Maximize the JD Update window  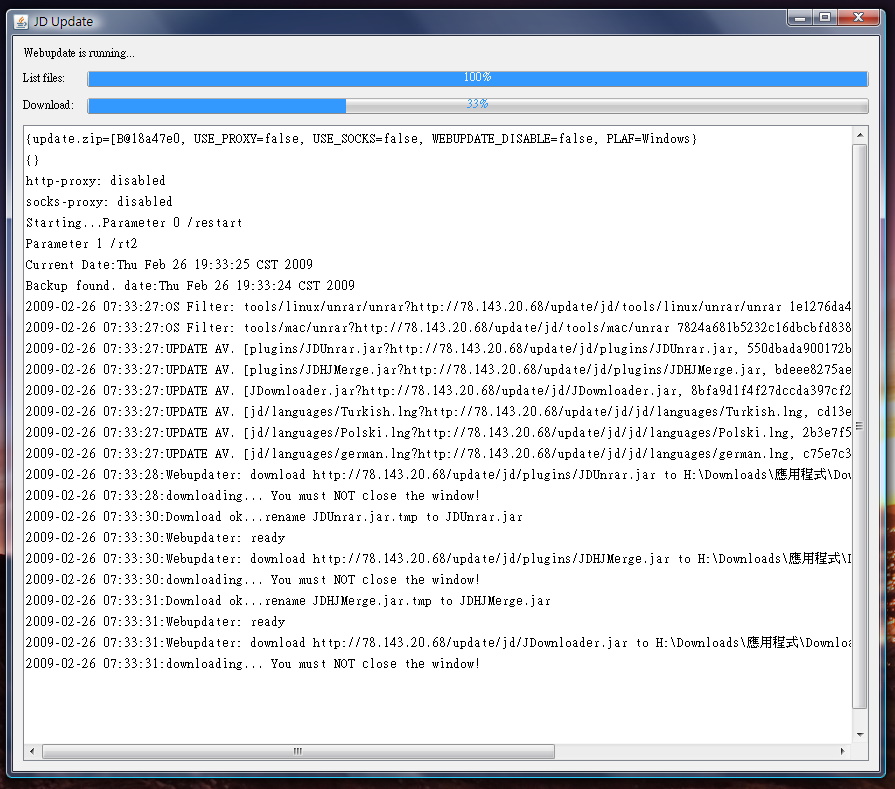[x=825, y=17]
